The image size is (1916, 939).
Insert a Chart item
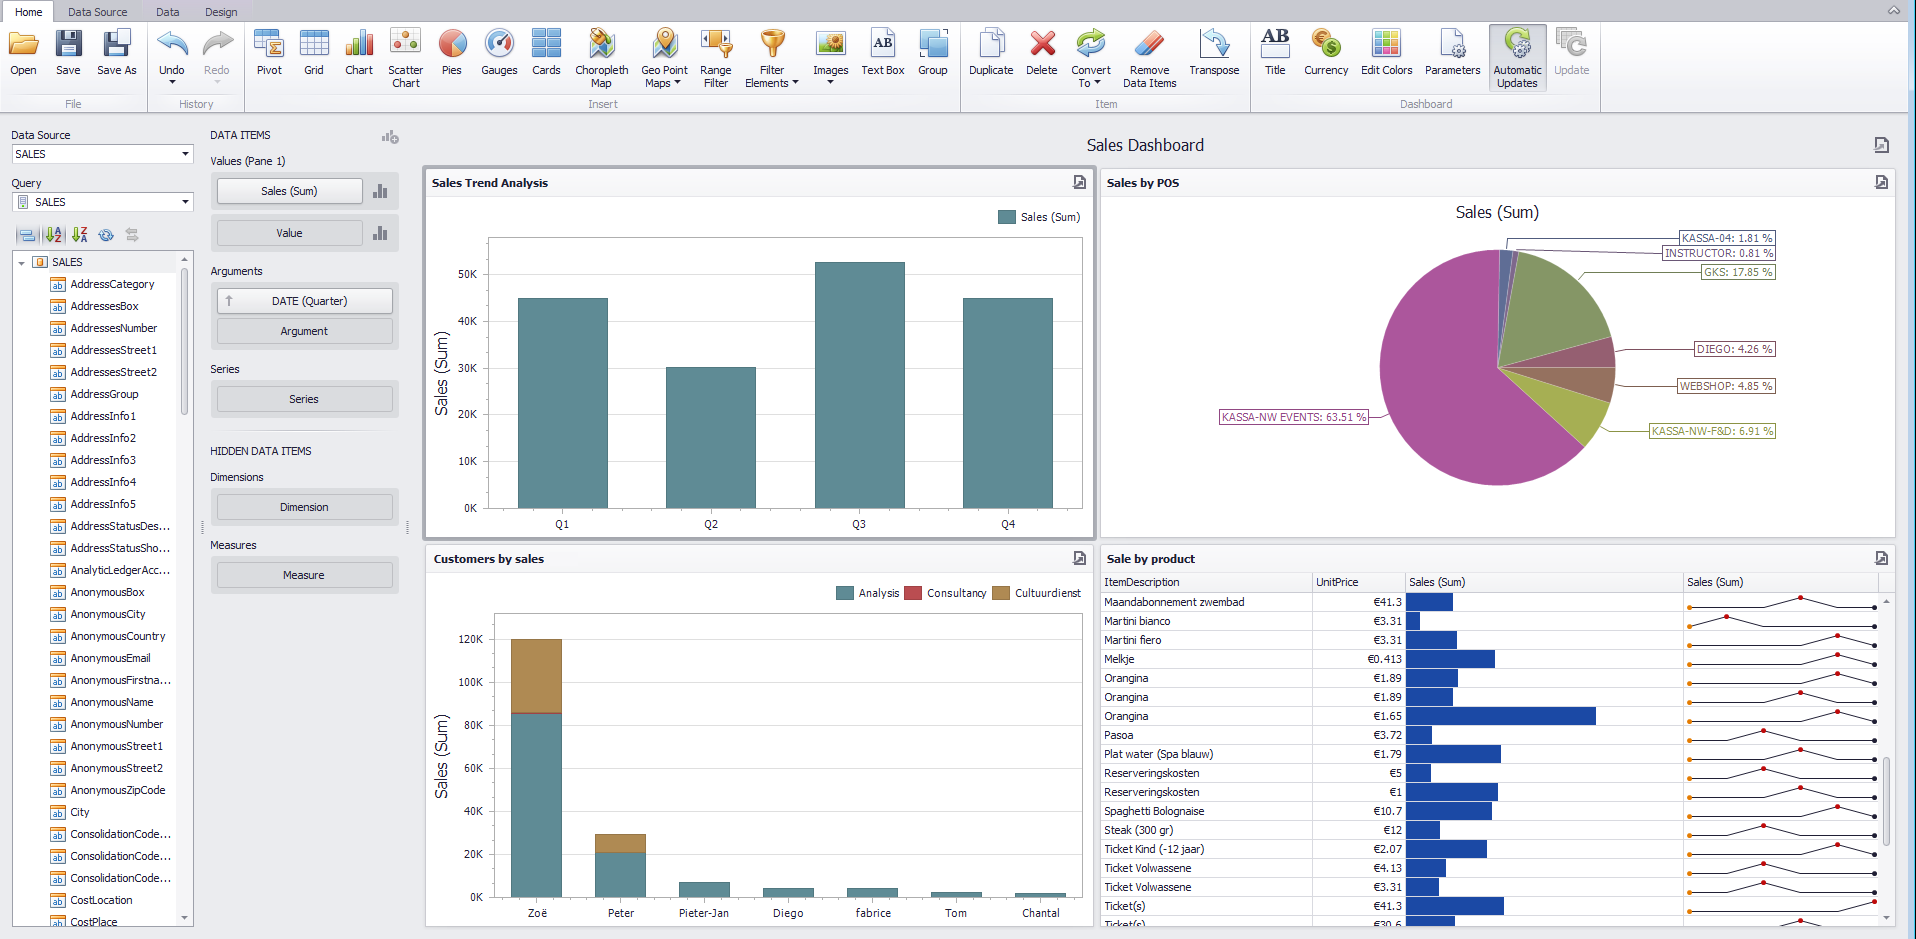click(359, 53)
